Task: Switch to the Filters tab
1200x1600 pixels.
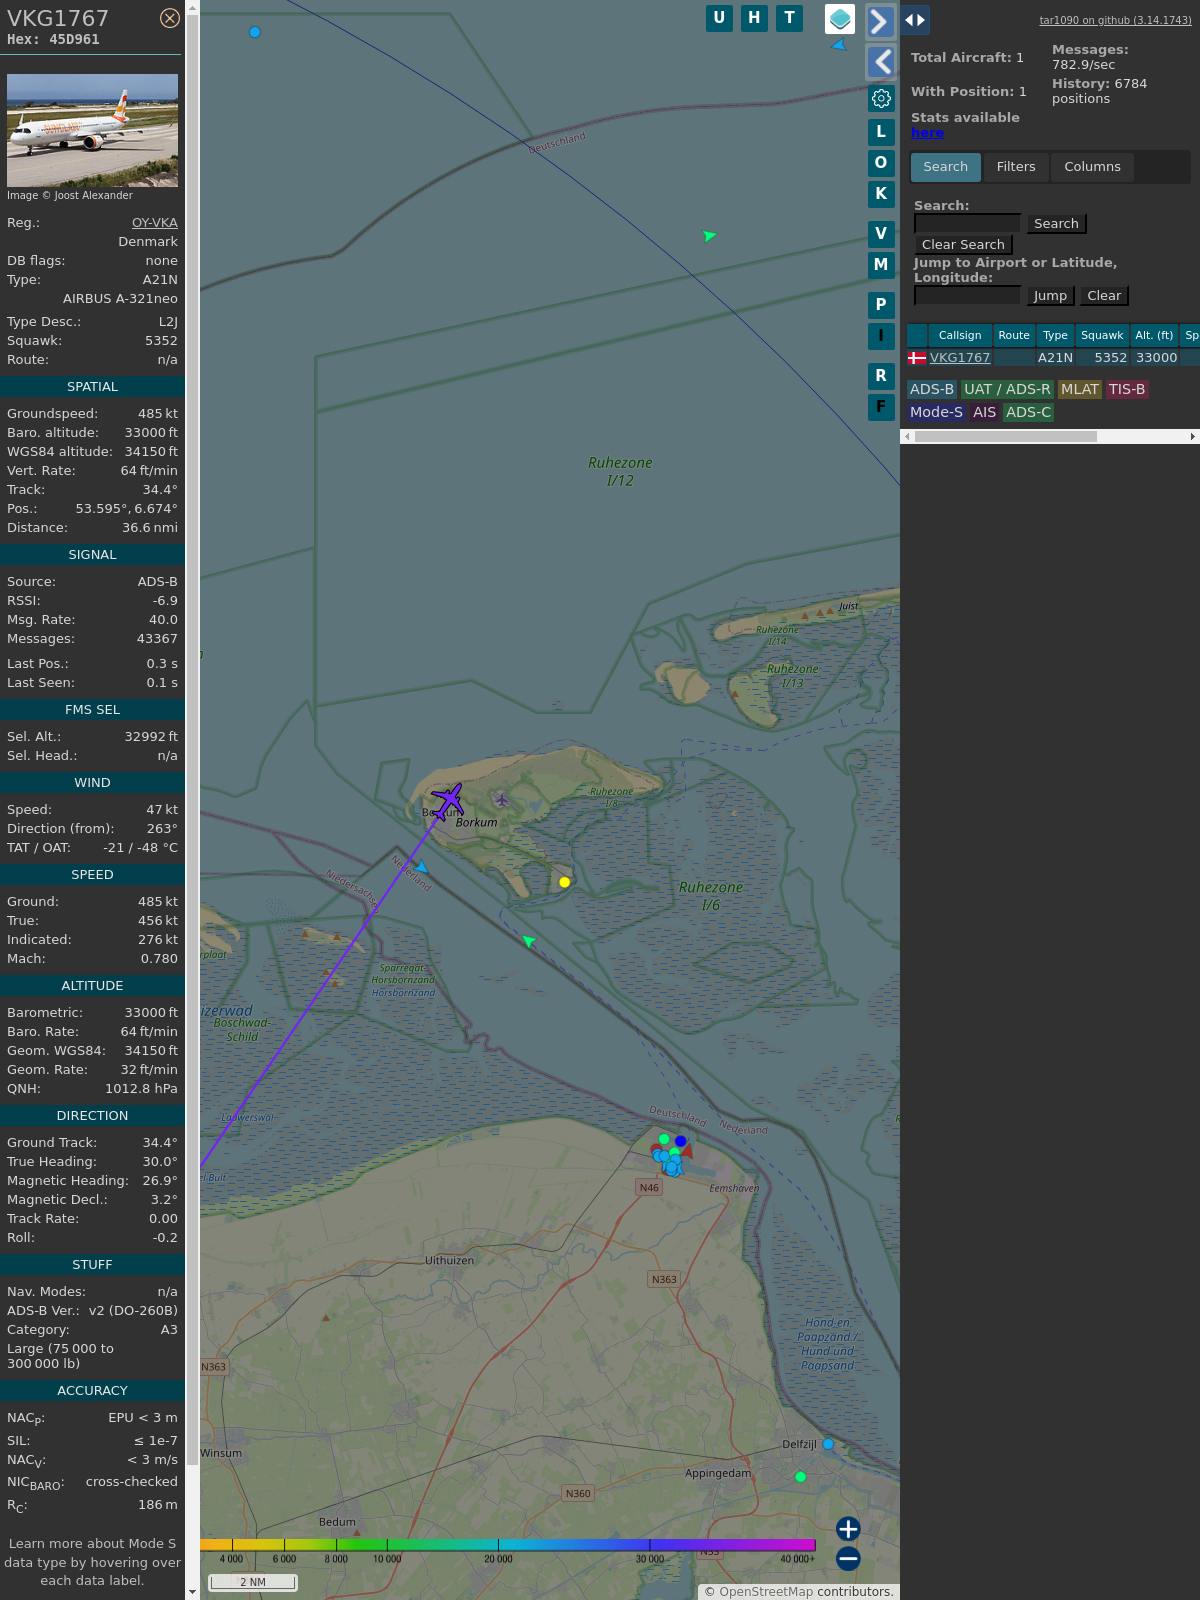Action: (x=1016, y=167)
